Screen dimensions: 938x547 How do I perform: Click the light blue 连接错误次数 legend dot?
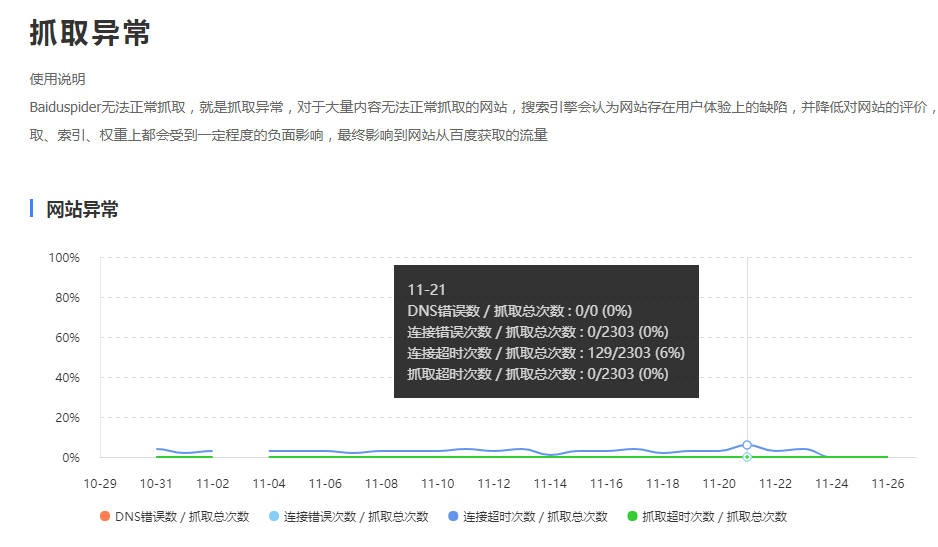(273, 517)
